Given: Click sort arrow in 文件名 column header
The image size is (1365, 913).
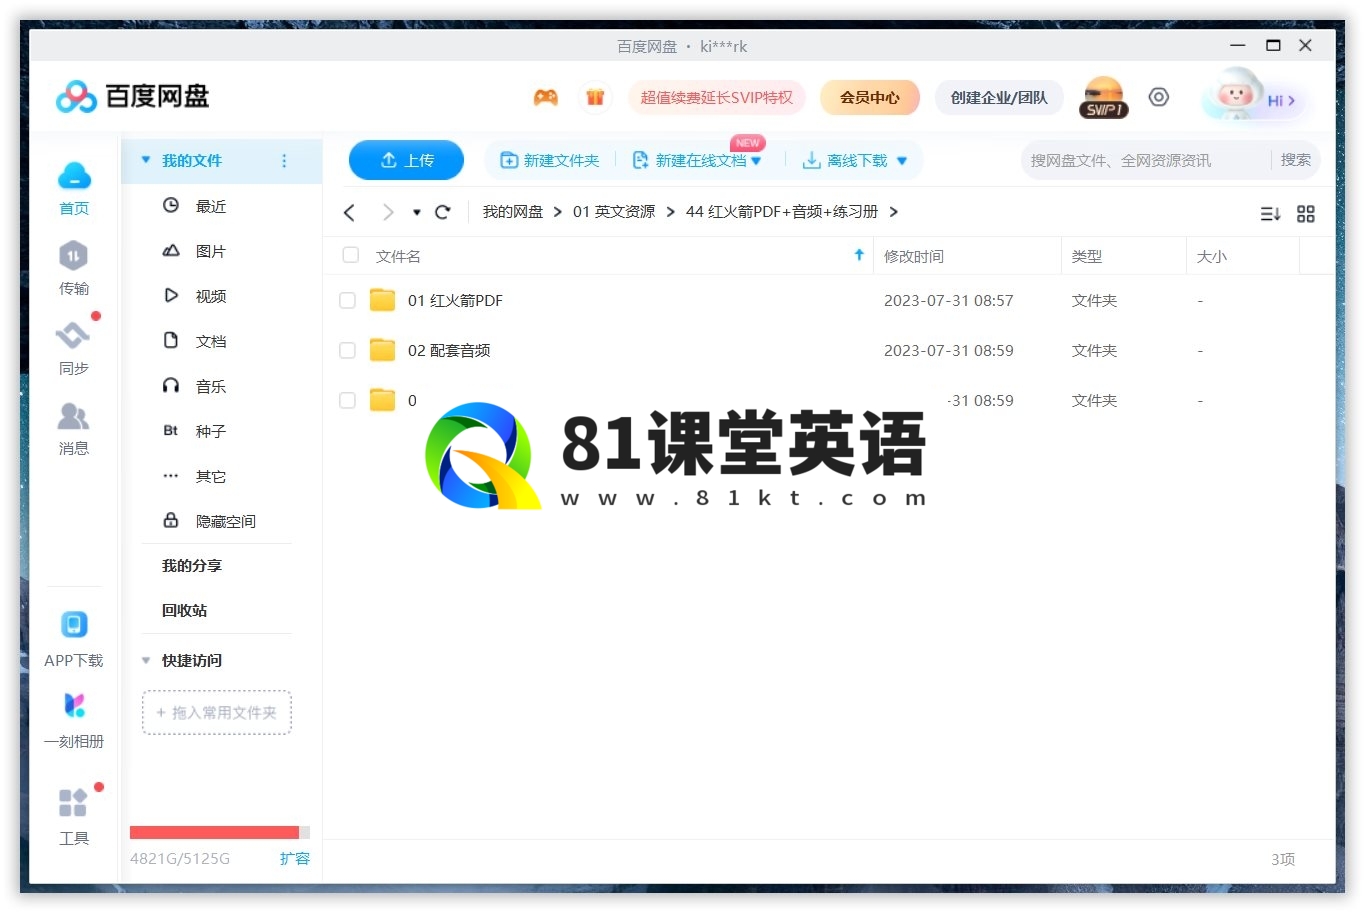Looking at the screenshot, I should pyautogui.click(x=859, y=255).
